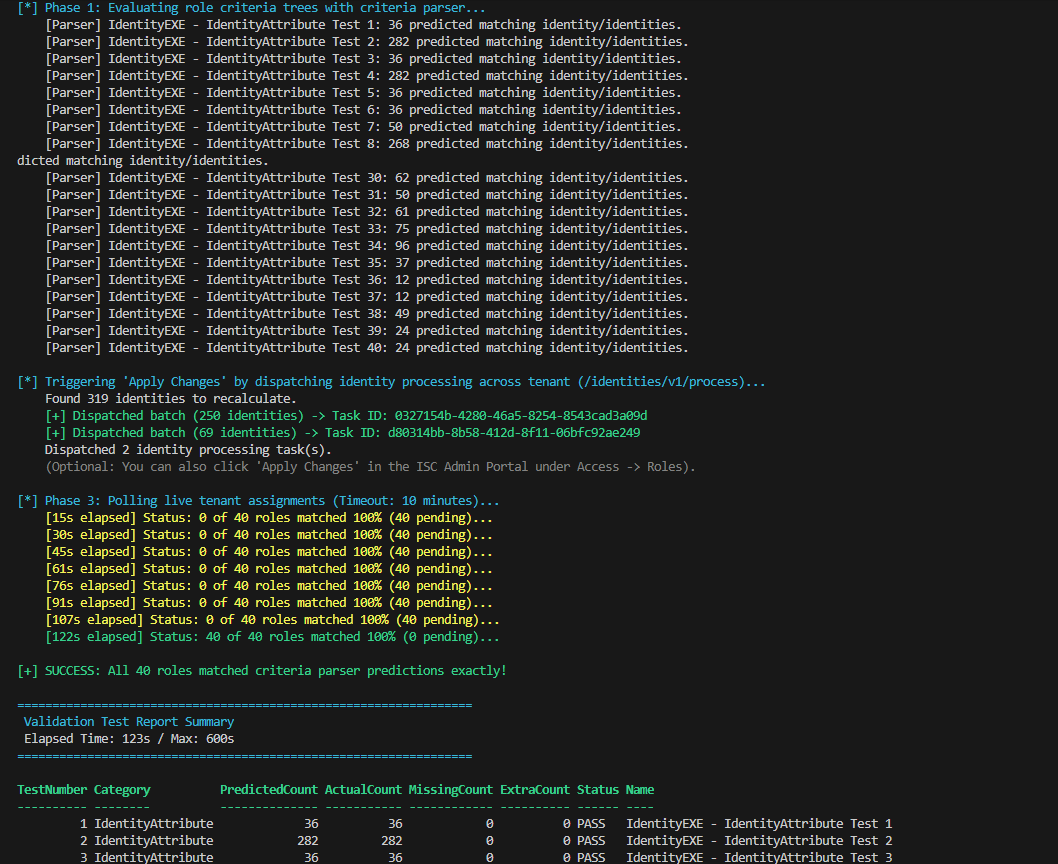The width and height of the screenshot is (1058, 864).
Task: Click the second Task ID d80314bb-8b58 text
Action: coord(513,433)
